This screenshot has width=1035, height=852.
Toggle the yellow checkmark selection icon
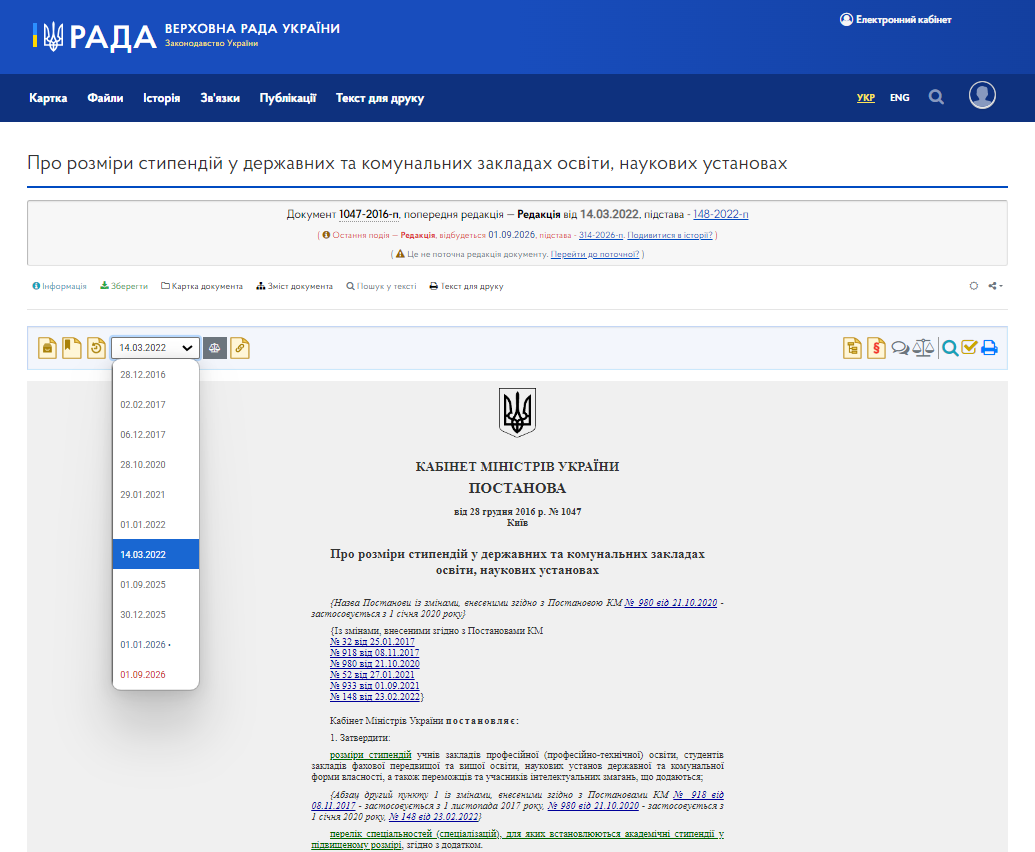tap(969, 347)
